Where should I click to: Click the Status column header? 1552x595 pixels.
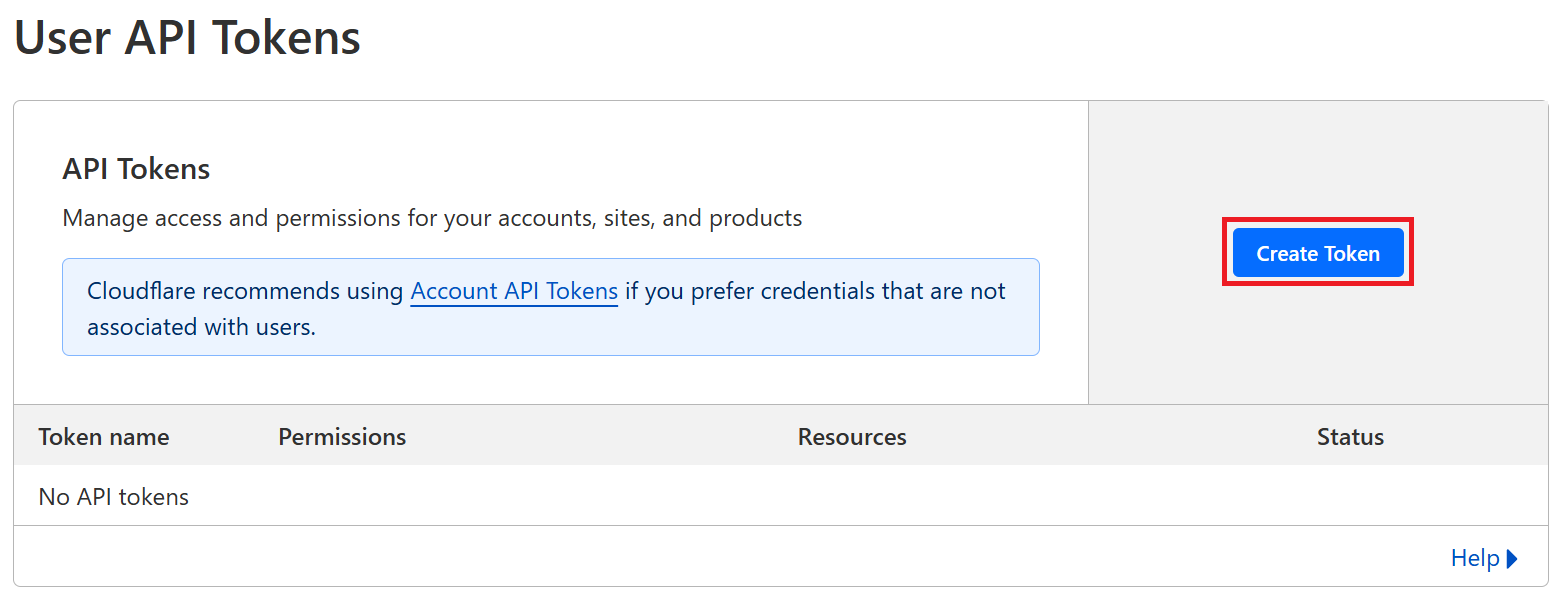(x=1350, y=437)
